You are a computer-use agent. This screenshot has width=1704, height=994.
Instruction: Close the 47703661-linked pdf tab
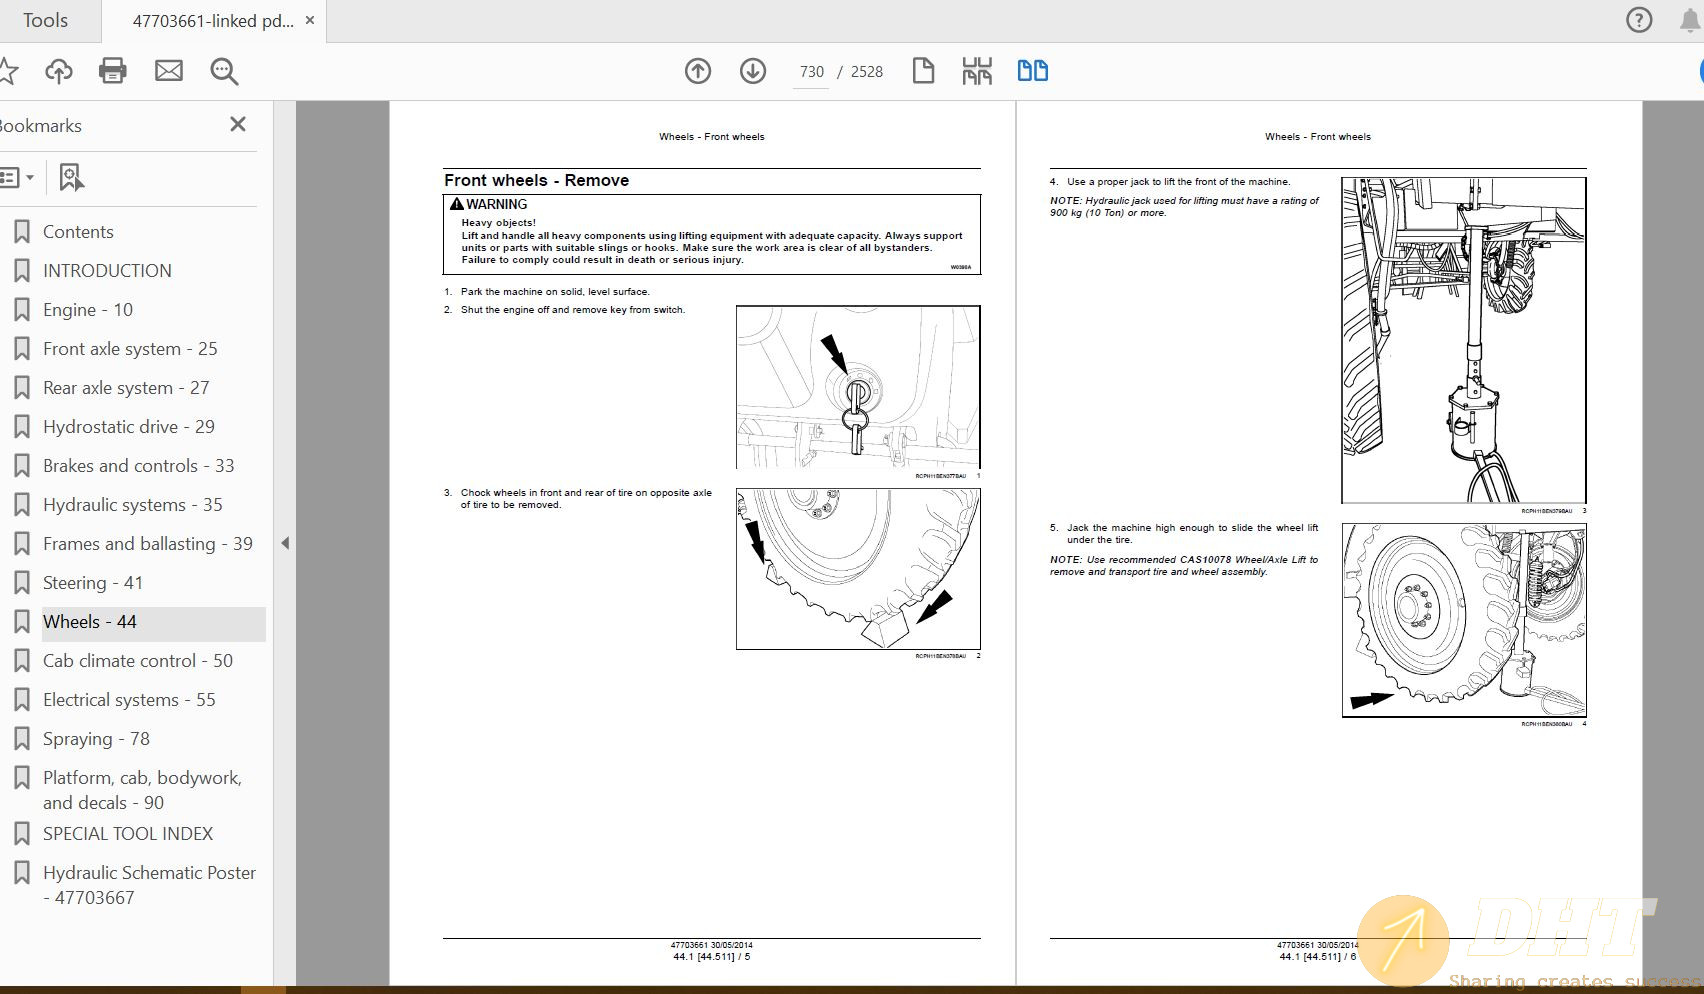[x=310, y=20]
